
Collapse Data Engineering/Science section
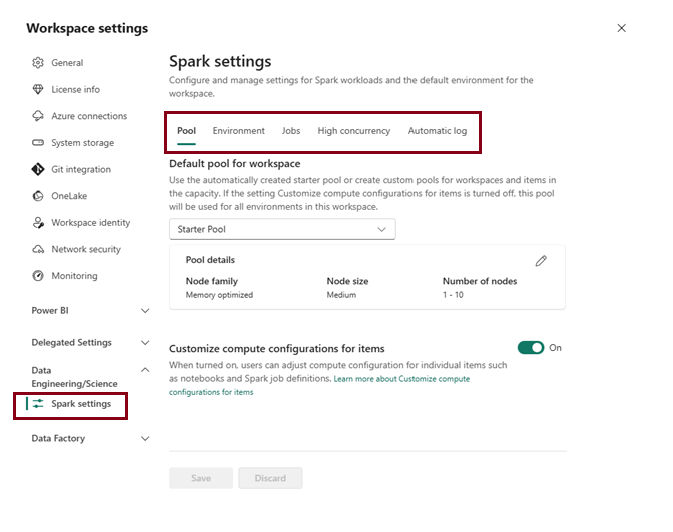pos(145,370)
